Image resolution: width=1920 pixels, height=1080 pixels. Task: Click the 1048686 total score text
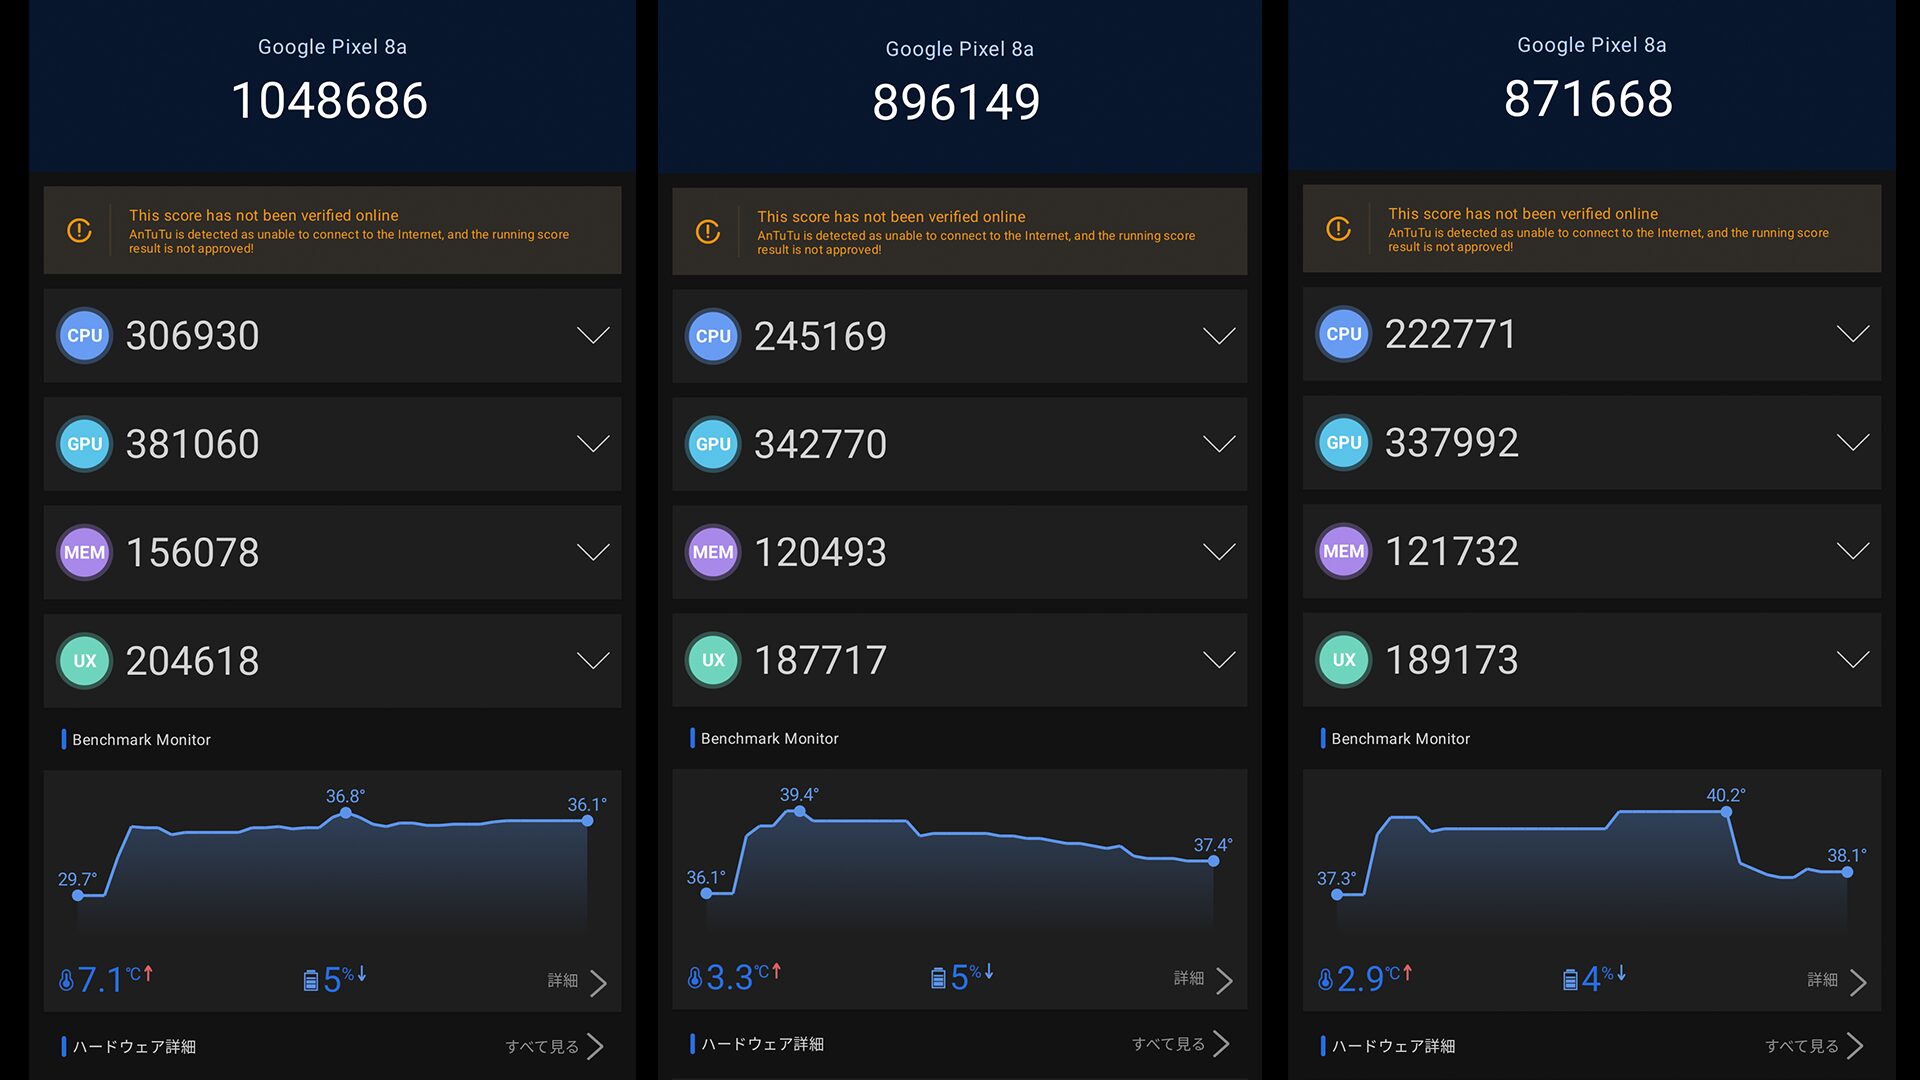(329, 101)
